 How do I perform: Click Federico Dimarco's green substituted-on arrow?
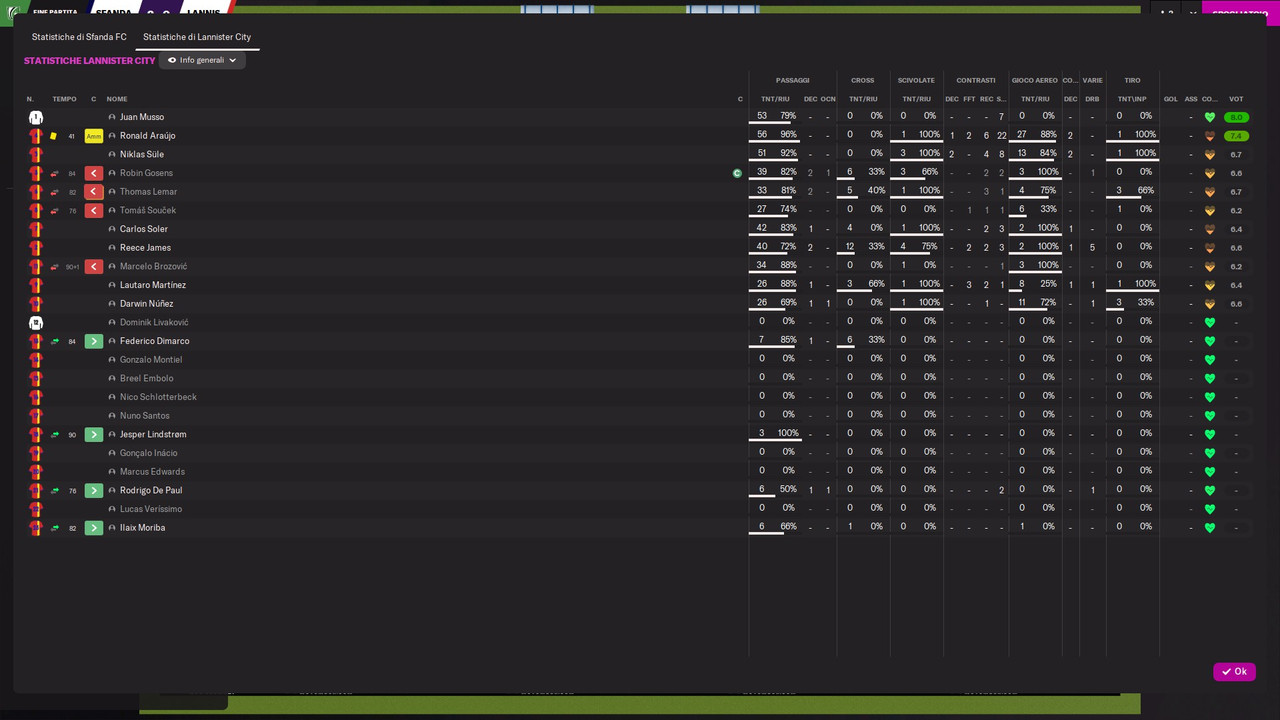click(x=94, y=341)
